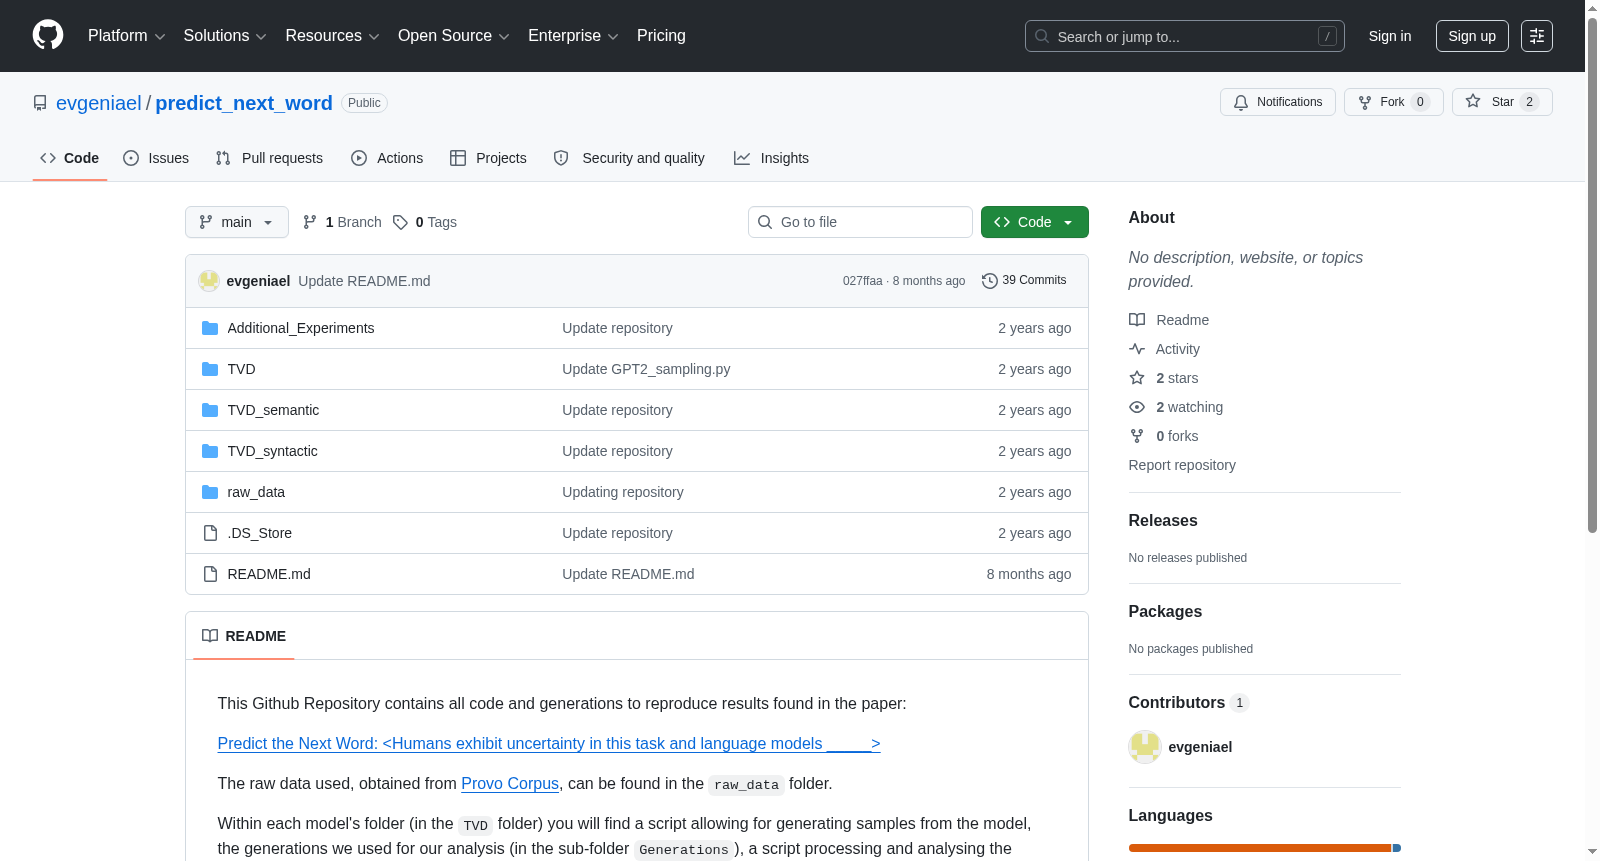Viewport: 1600px width, 861px height.
Task: Open the Update GPT2_sampling.py commit message
Action: click(x=646, y=369)
